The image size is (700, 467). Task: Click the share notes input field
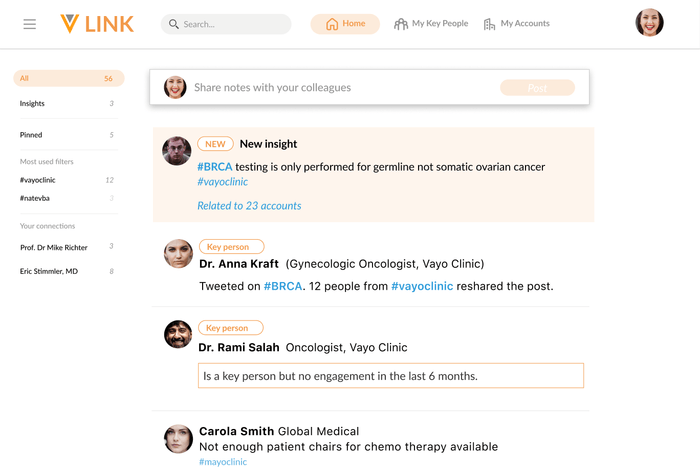tap(340, 88)
